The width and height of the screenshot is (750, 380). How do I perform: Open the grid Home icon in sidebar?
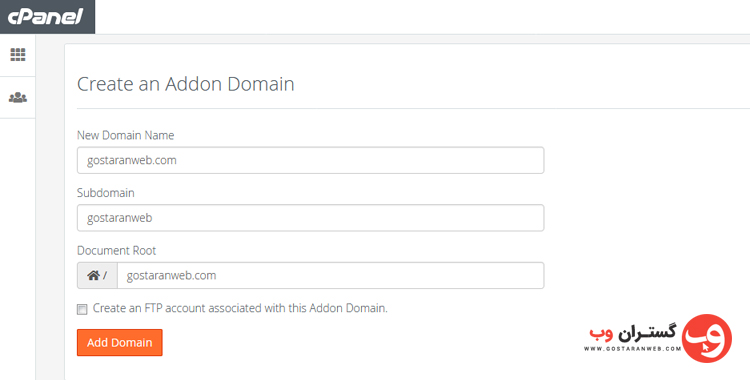pyautogui.click(x=18, y=55)
